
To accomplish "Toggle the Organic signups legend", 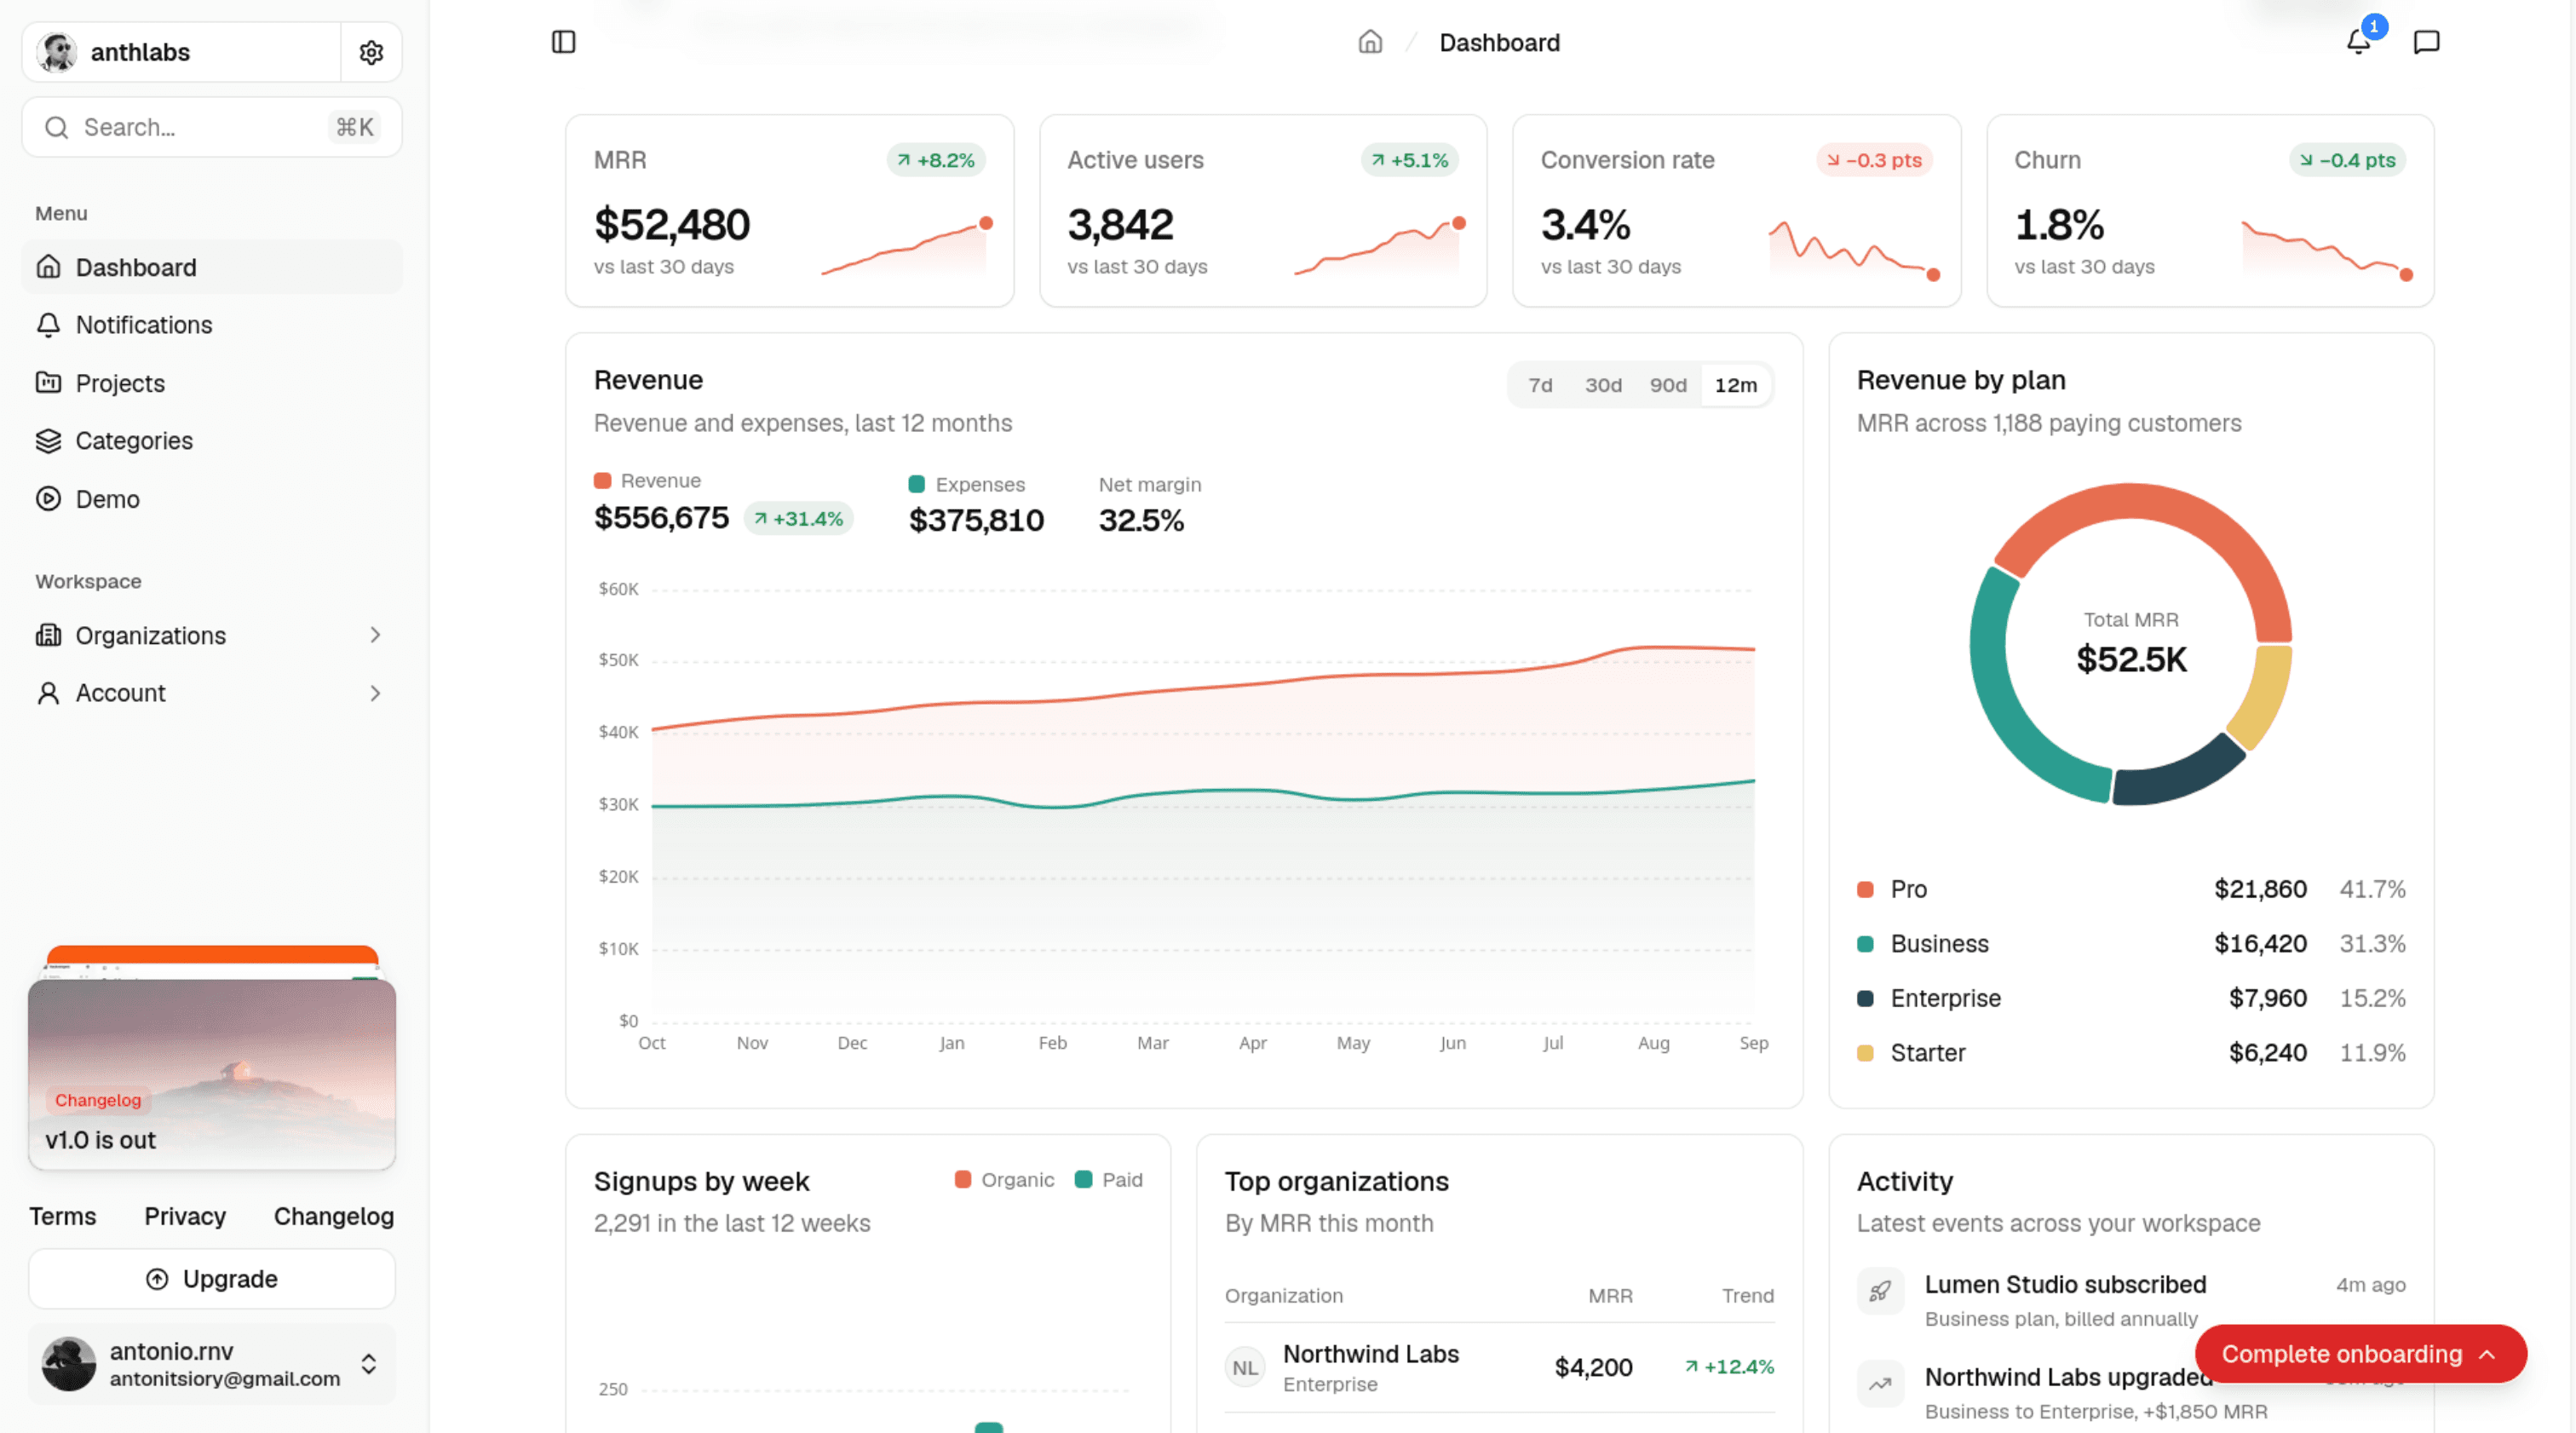I will coord(1004,1180).
